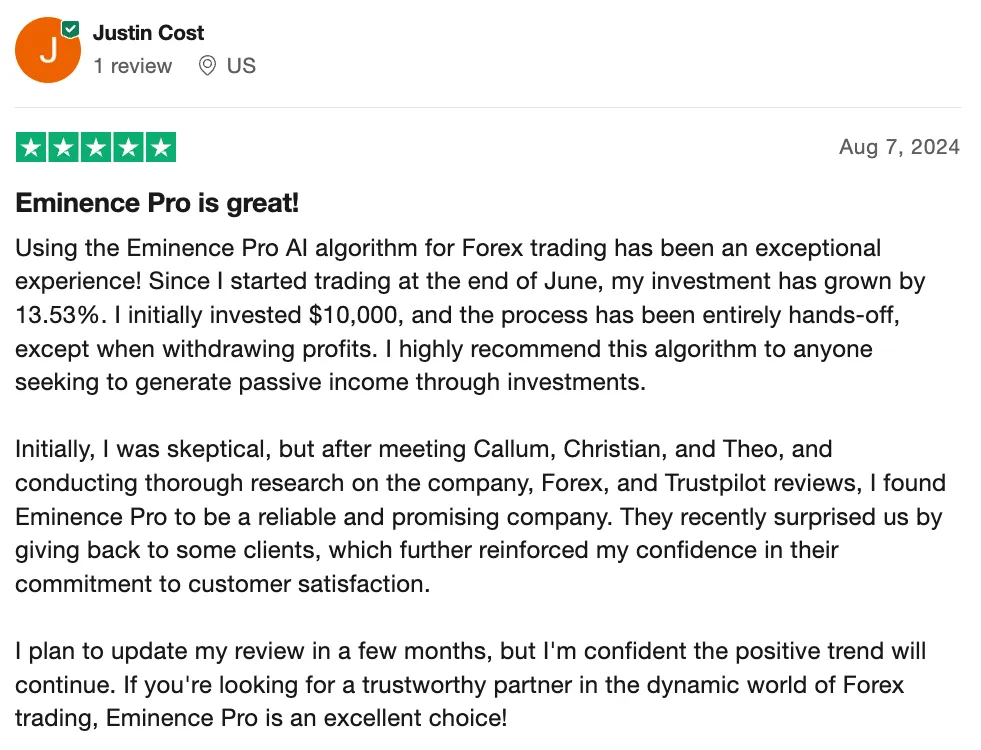Click the '1 review' count text
Image resolution: width=981 pixels, height=750 pixels.
click(x=133, y=66)
